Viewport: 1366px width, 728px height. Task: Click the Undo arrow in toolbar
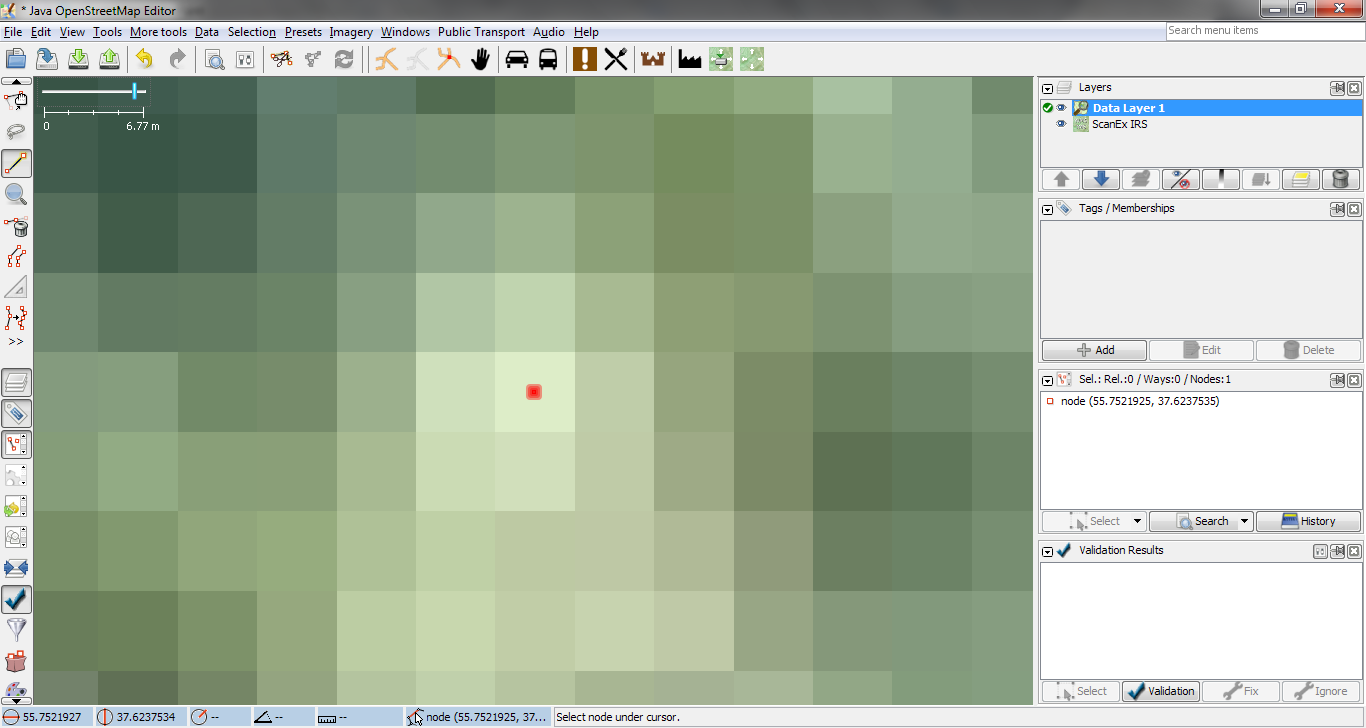pyautogui.click(x=145, y=59)
